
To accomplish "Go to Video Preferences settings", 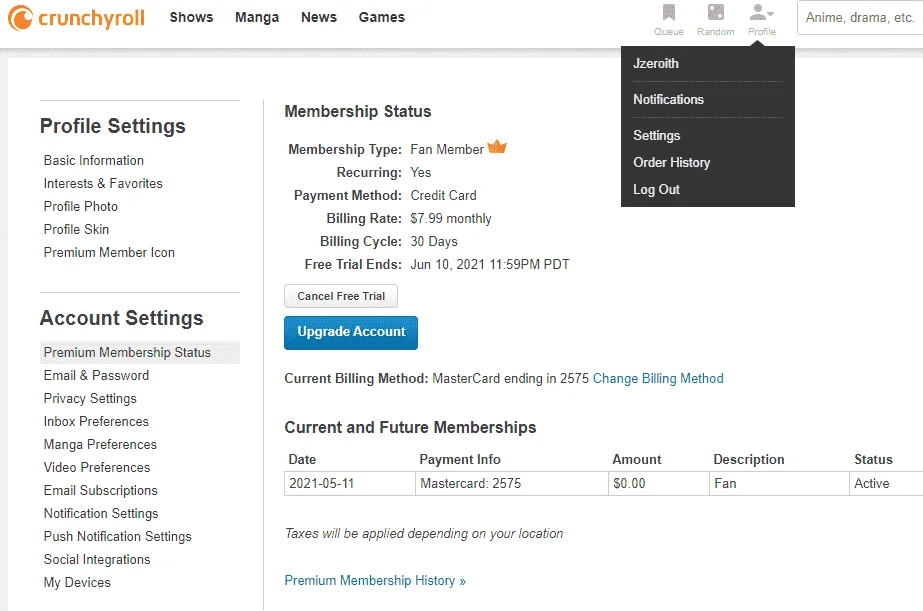I will coord(97,467).
